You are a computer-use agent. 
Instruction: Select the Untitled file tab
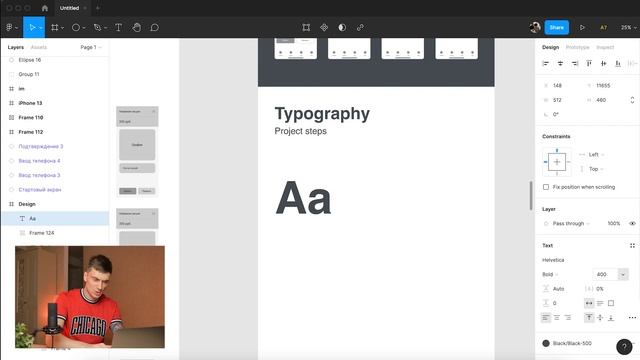69,8
